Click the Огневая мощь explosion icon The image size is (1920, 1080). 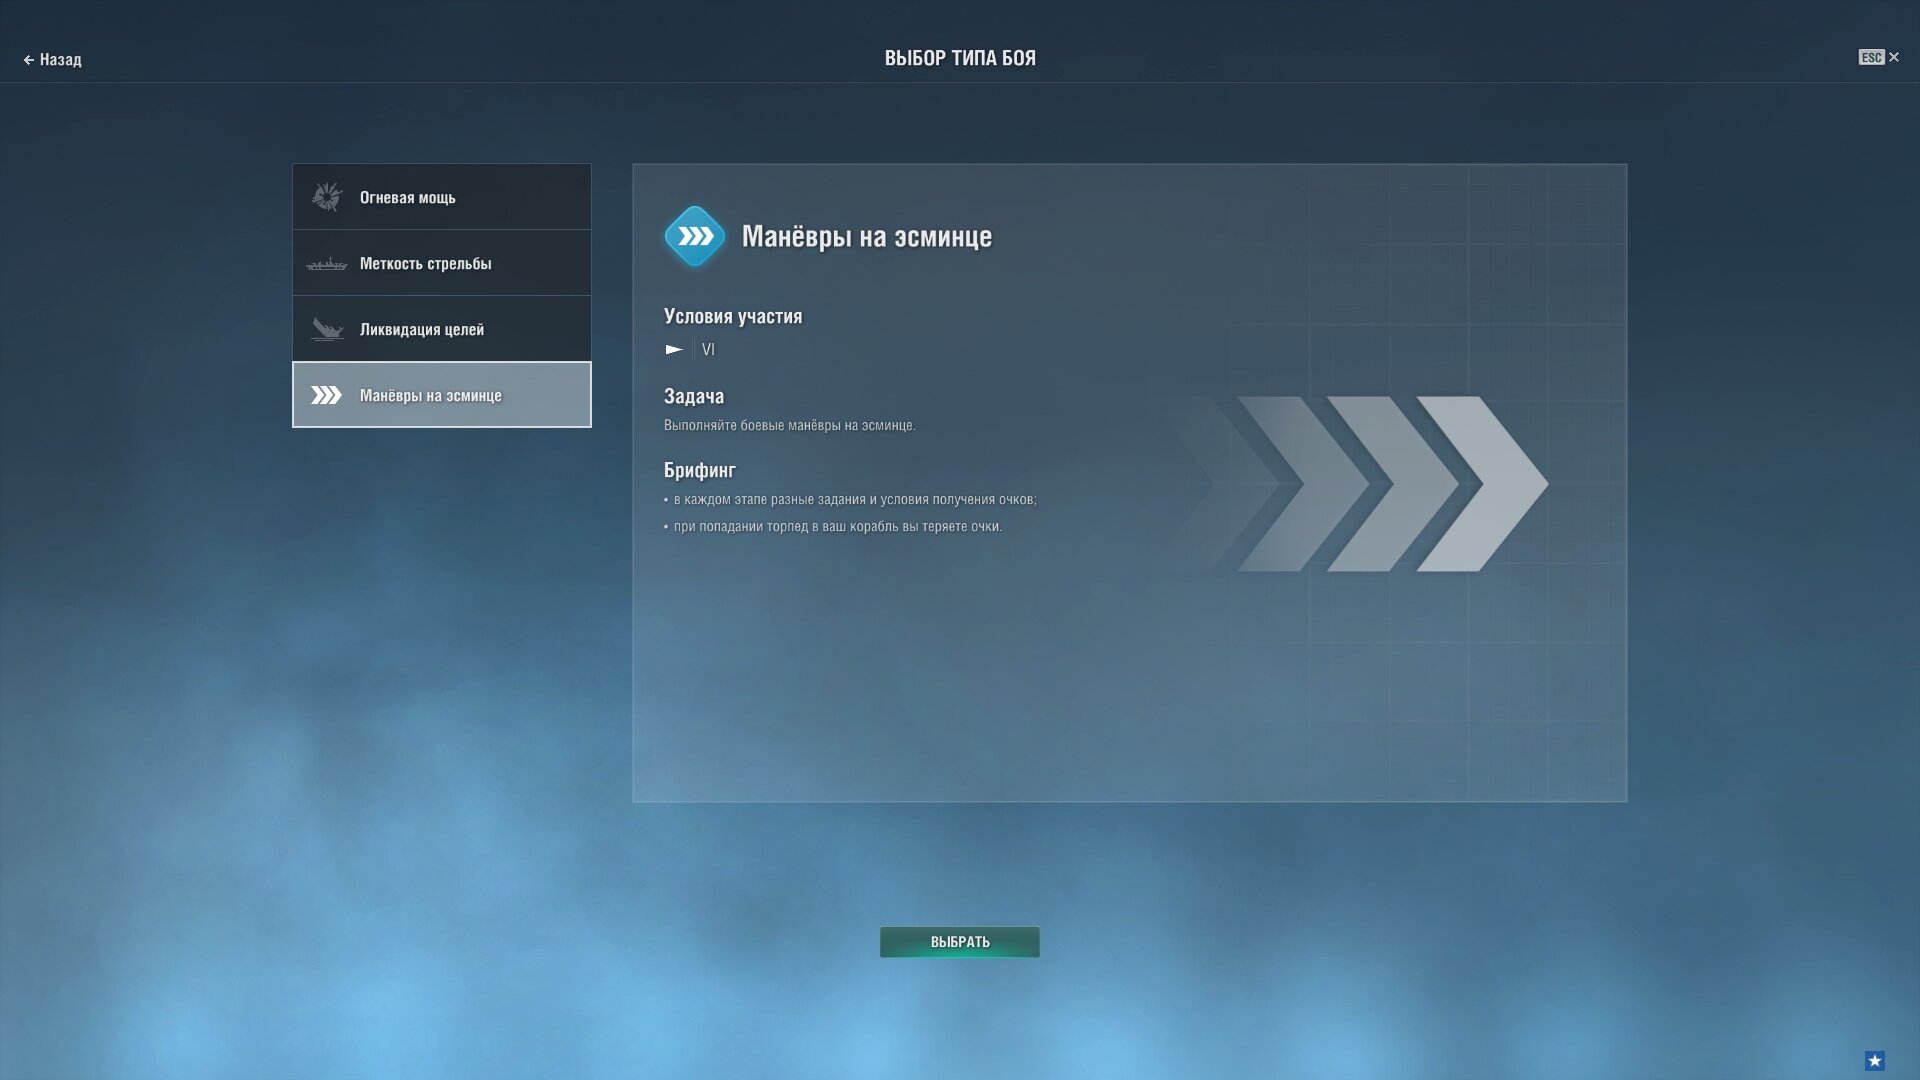pos(327,197)
